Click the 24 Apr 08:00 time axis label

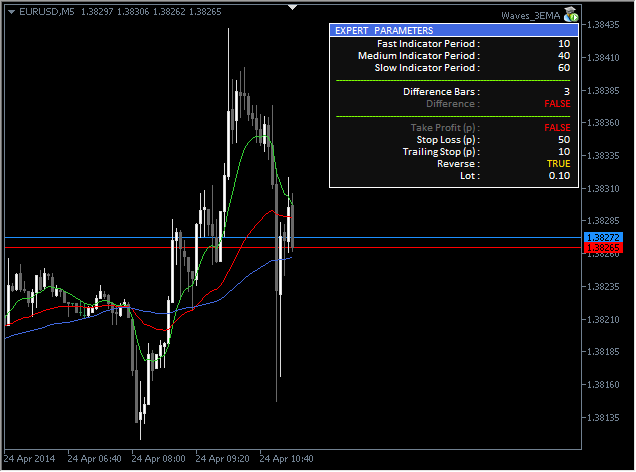158,459
